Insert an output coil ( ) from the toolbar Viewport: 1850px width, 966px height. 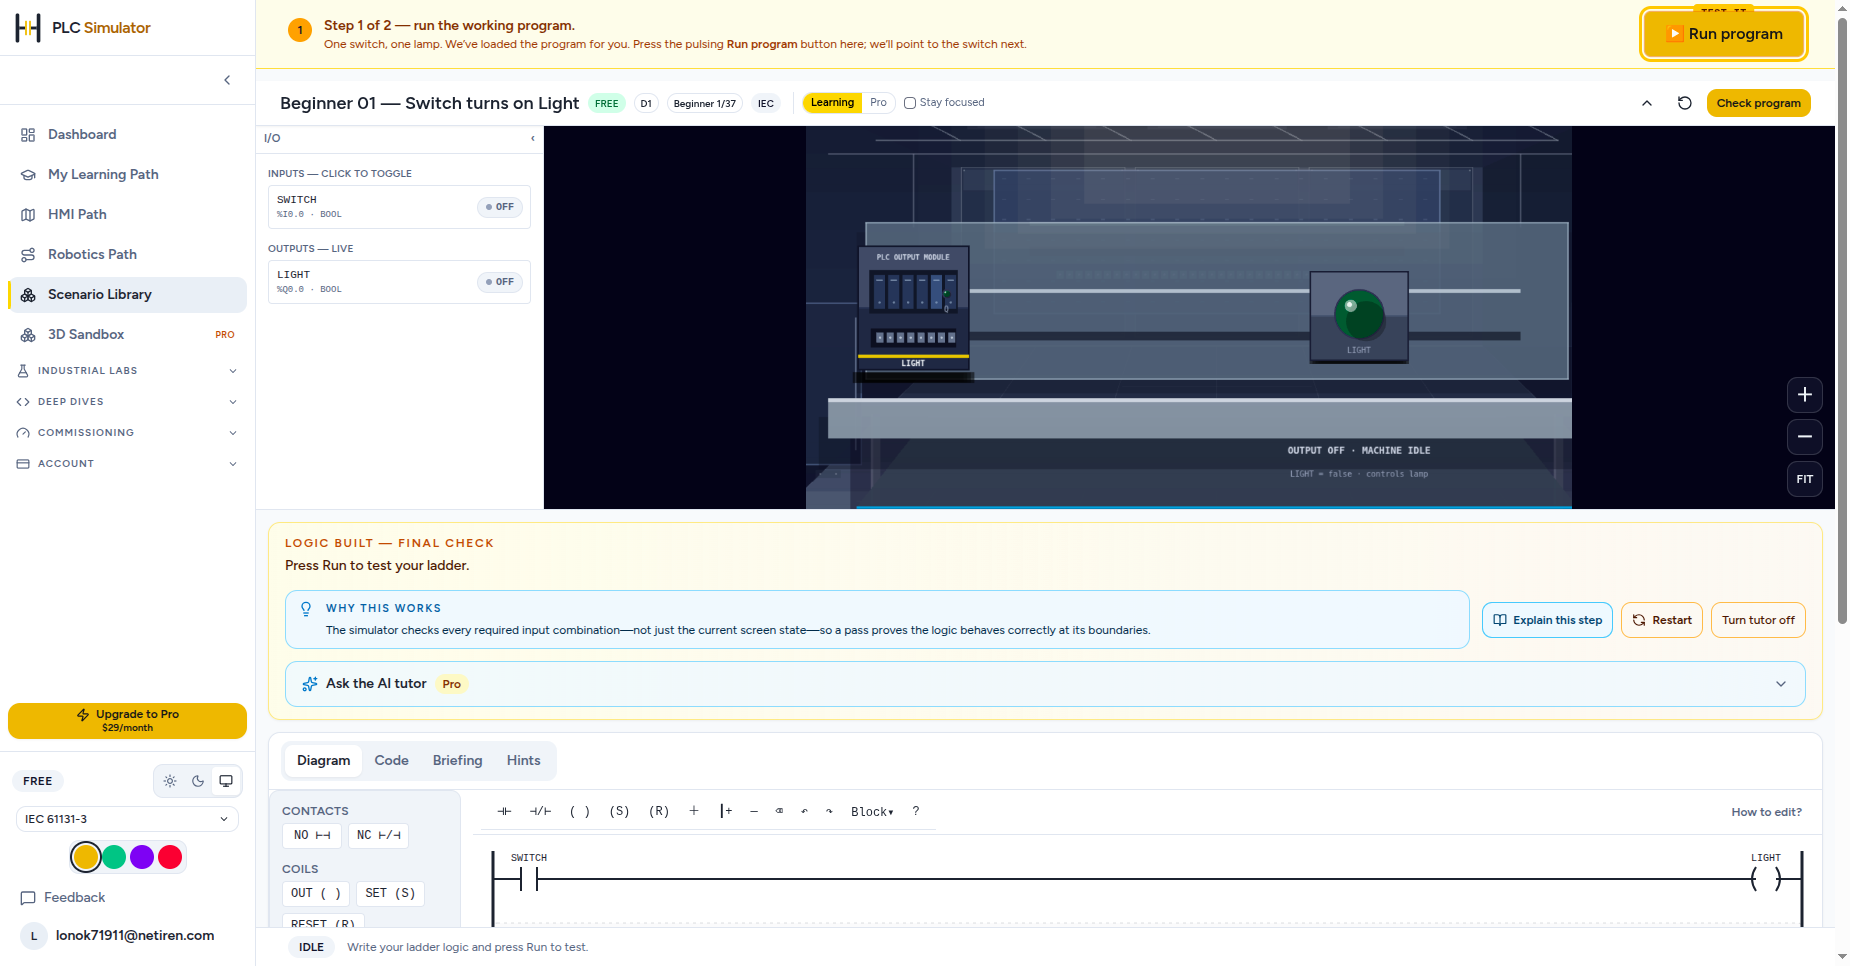coord(580,811)
